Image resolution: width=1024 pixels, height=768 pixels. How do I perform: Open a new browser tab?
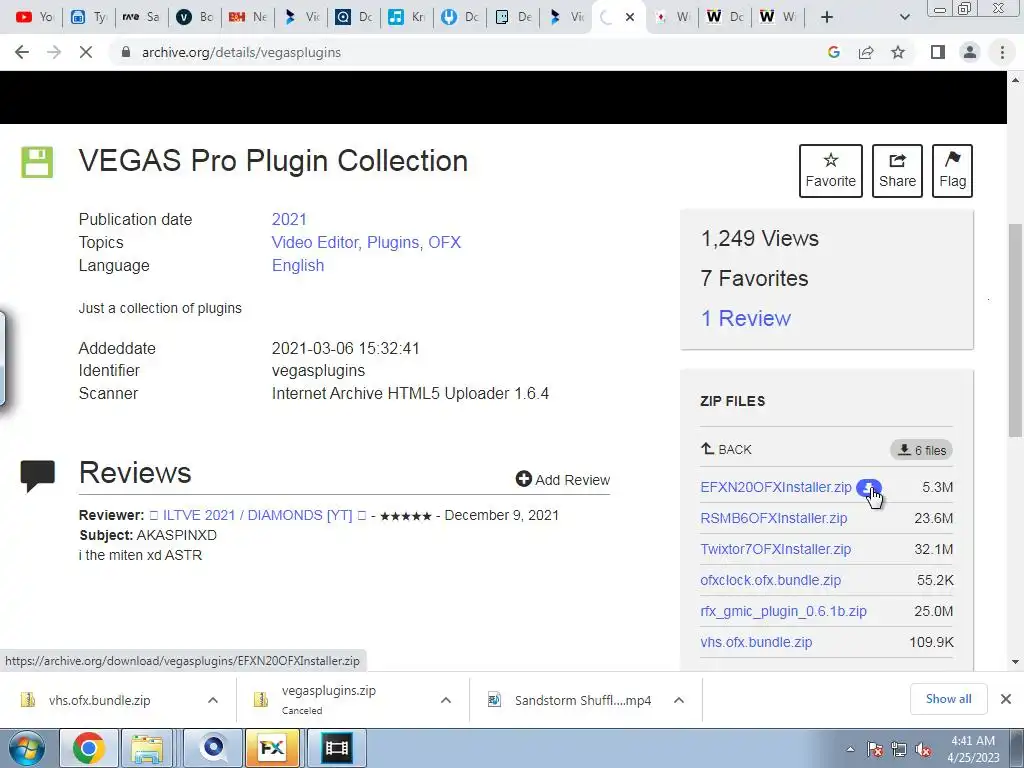[827, 17]
